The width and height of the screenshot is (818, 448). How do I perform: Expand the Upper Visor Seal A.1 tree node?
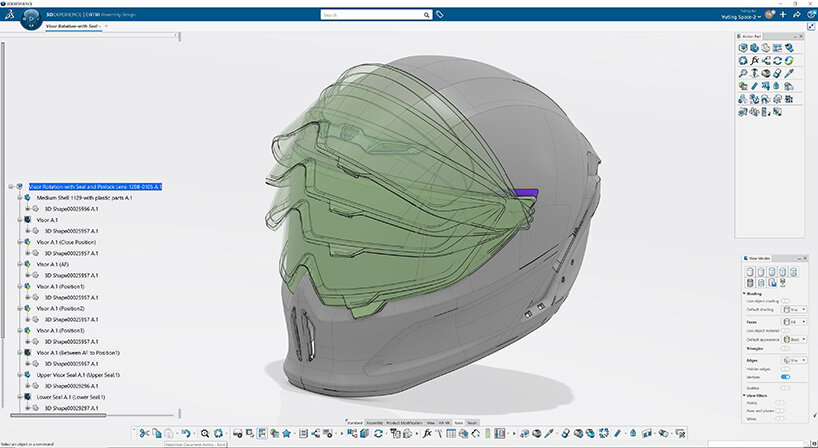[x=19, y=376]
